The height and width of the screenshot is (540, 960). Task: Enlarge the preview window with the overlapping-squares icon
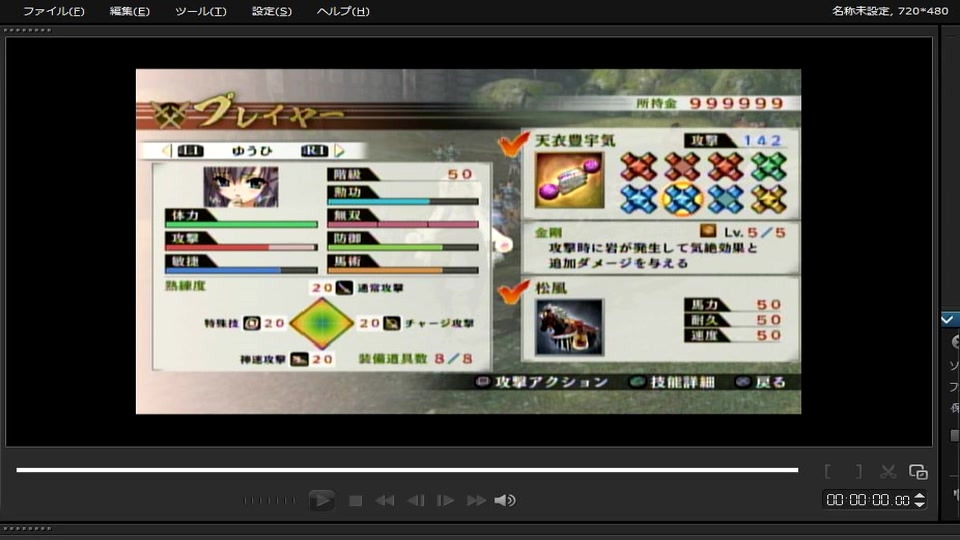point(918,471)
